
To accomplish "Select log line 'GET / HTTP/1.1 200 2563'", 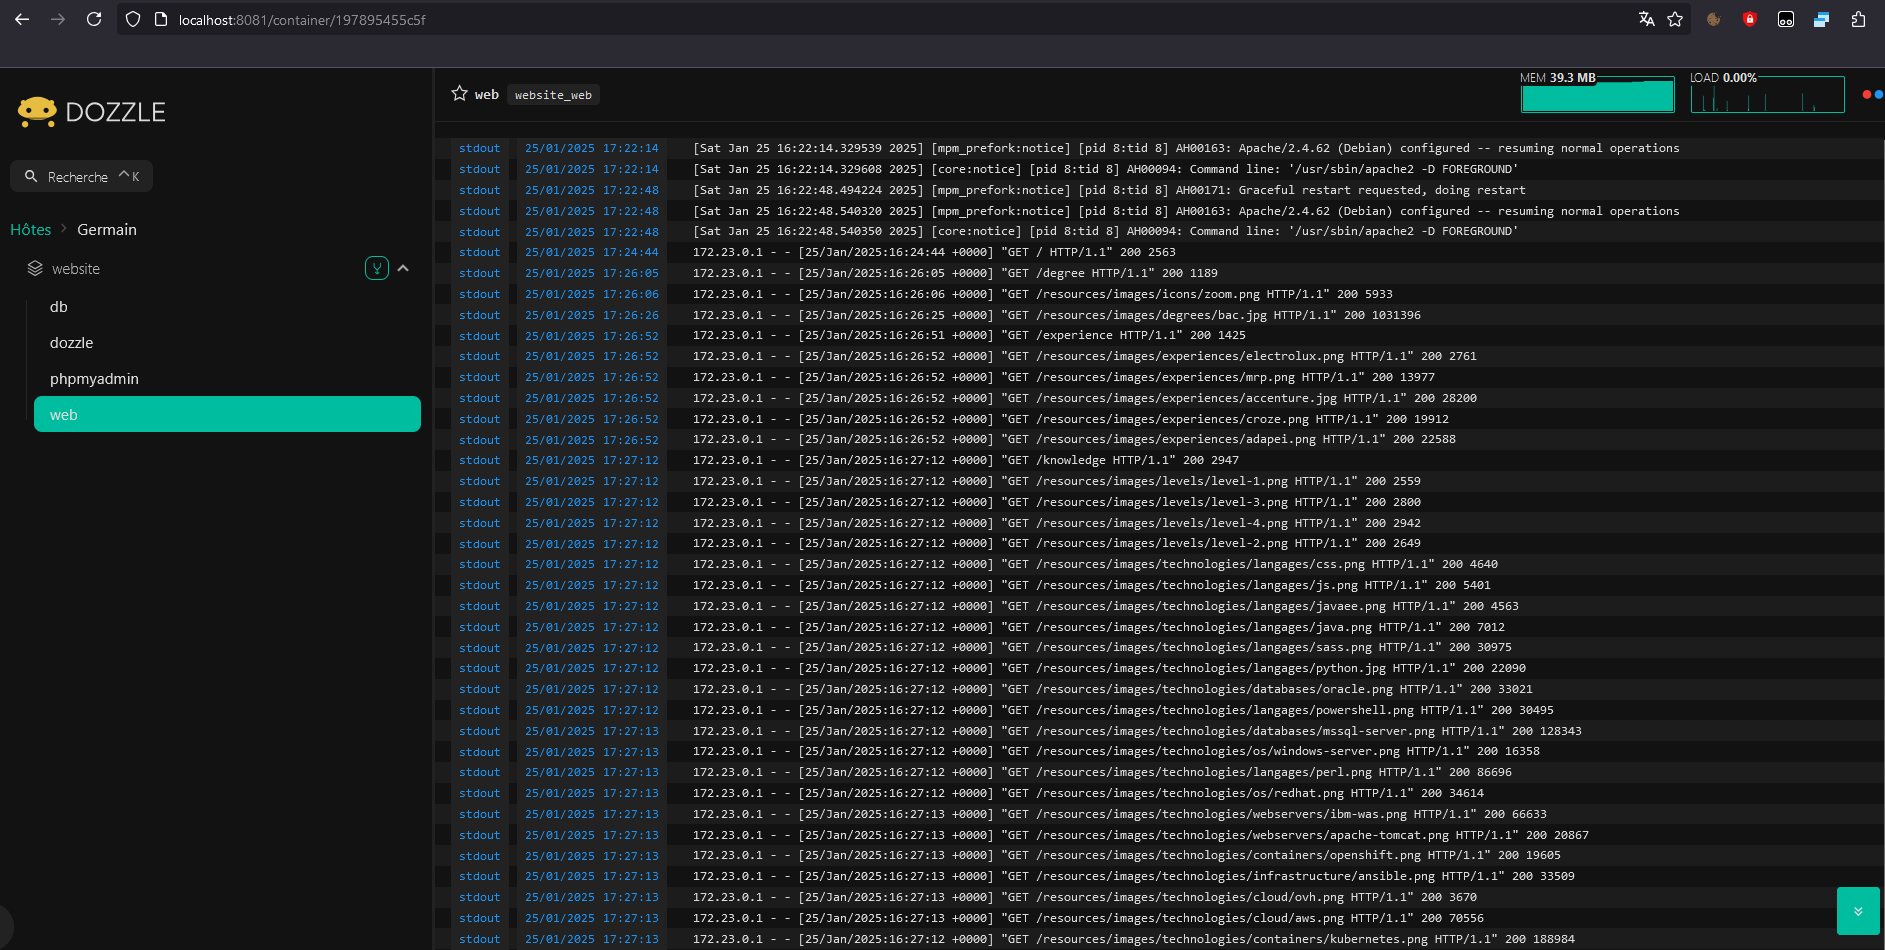I will (x=1160, y=252).
